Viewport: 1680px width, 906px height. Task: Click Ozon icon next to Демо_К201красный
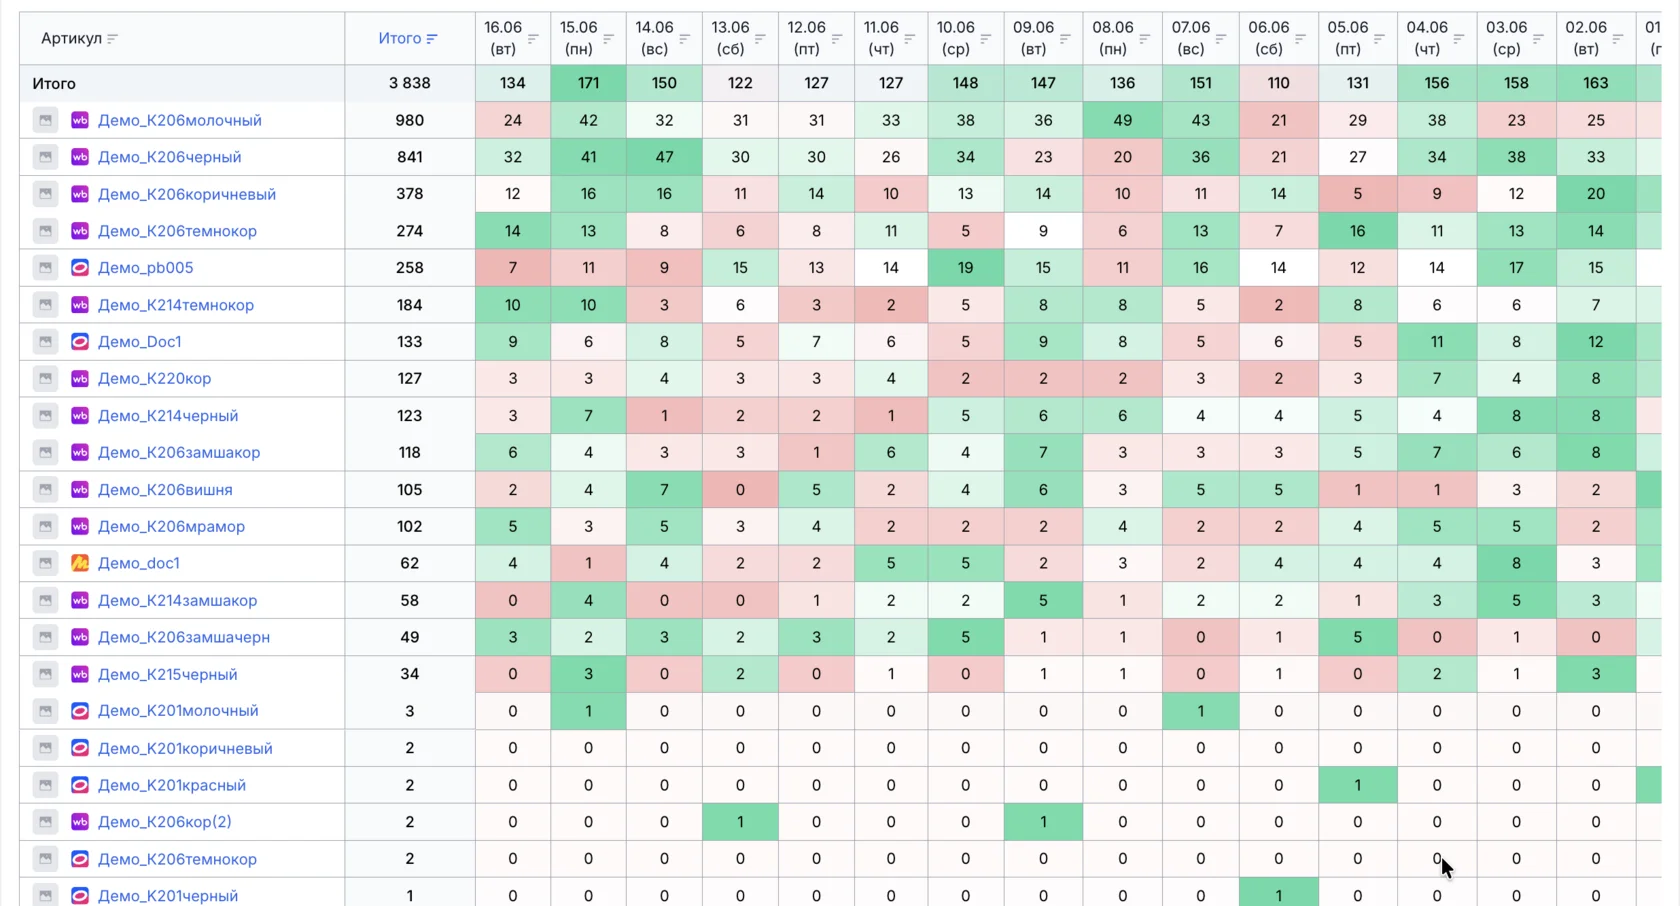tap(80, 785)
